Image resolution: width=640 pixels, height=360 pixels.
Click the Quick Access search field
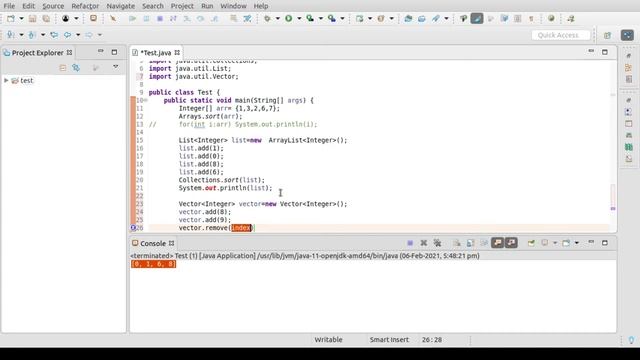561,35
